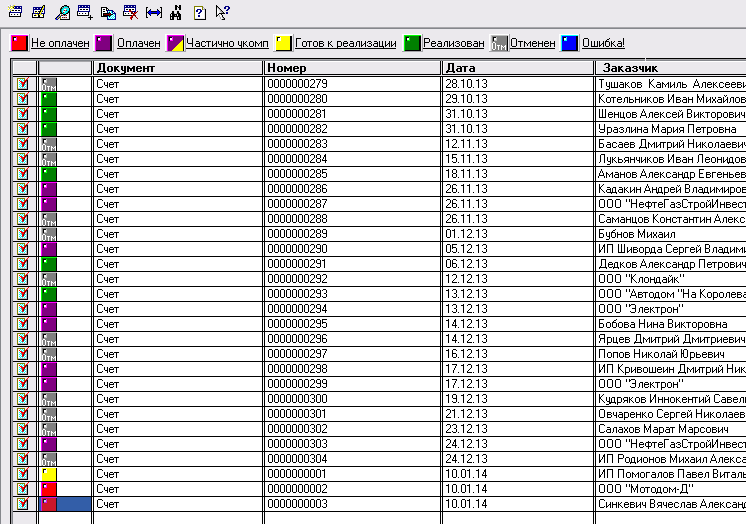Click the Не оплачен legend link
This screenshot has height=524, width=746.
coord(60,43)
